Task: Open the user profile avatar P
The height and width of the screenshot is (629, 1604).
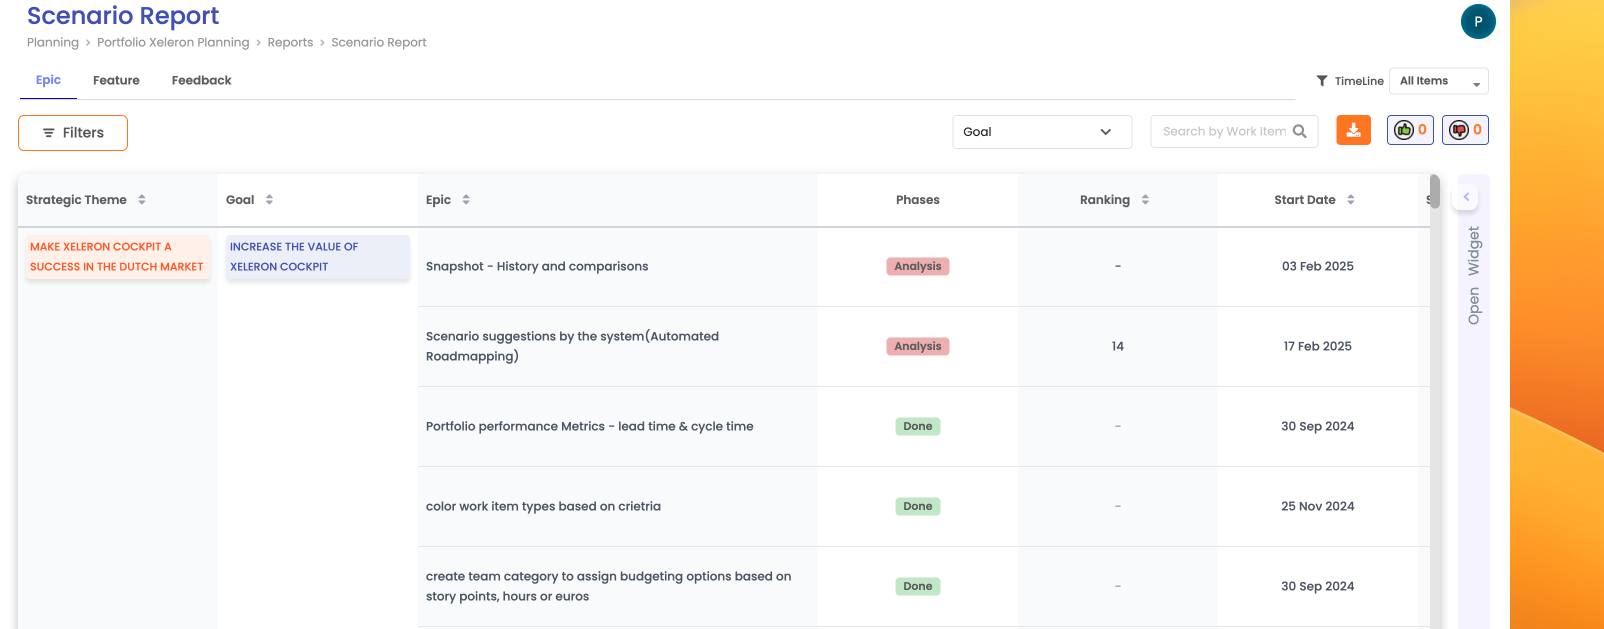Action: [1478, 21]
